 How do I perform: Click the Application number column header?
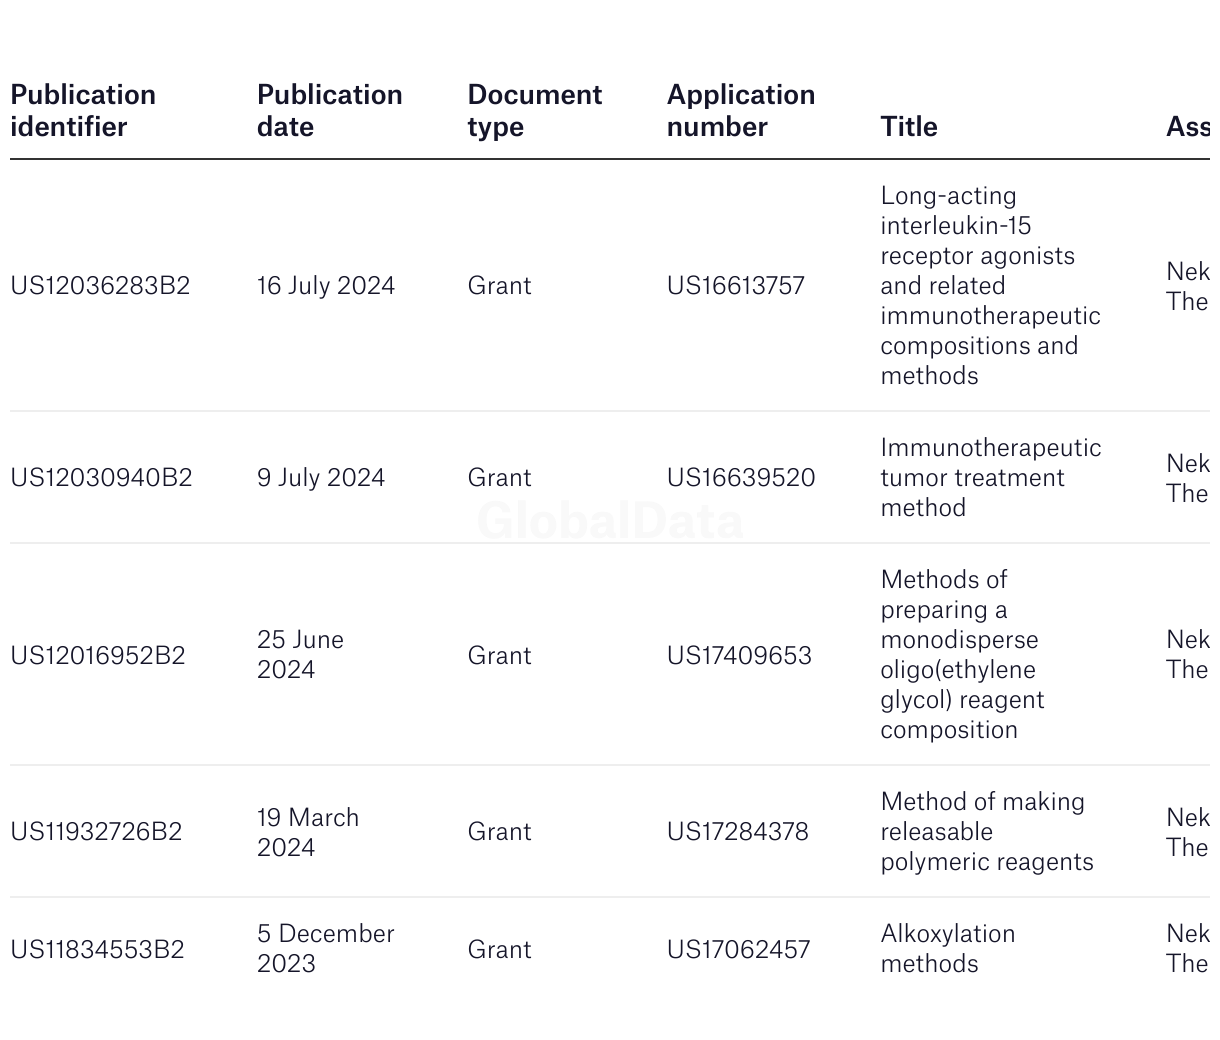tap(741, 111)
